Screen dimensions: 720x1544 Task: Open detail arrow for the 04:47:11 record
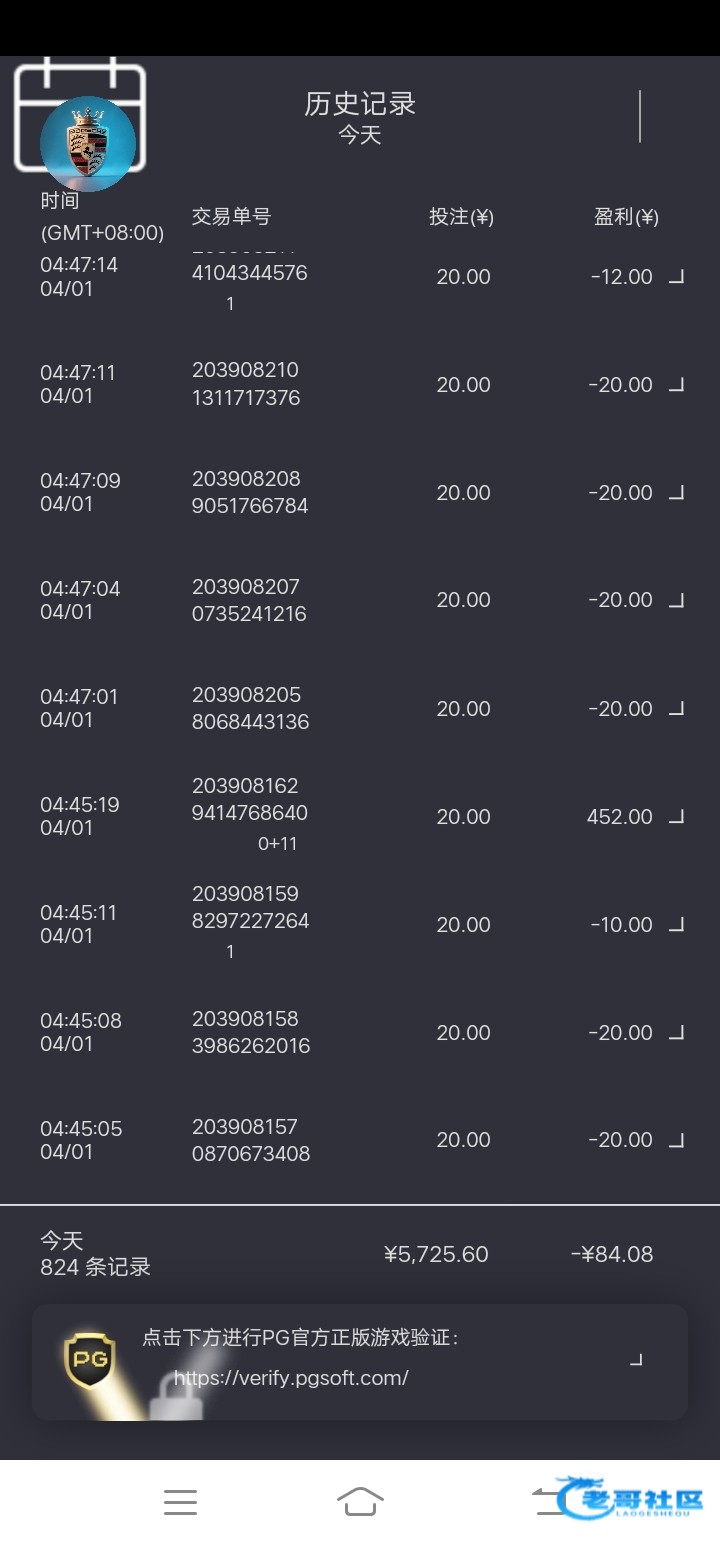(x=676, y=385)
